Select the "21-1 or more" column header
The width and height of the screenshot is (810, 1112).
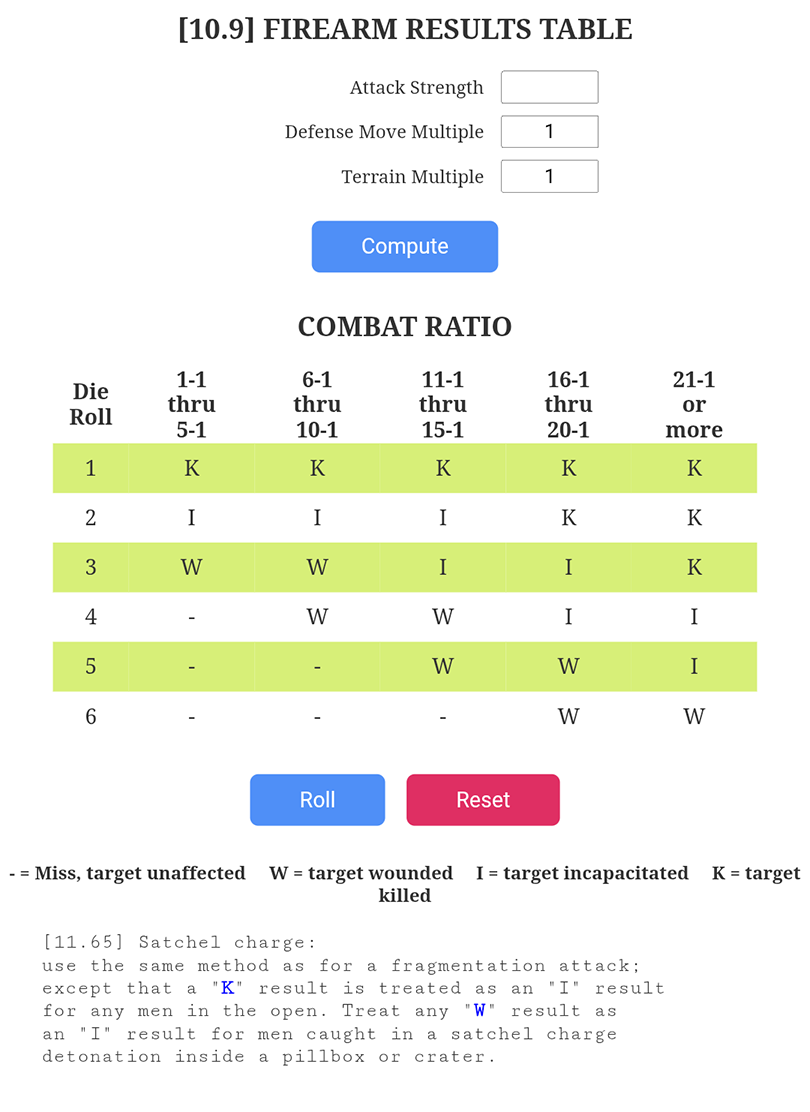tap(694, 404)
